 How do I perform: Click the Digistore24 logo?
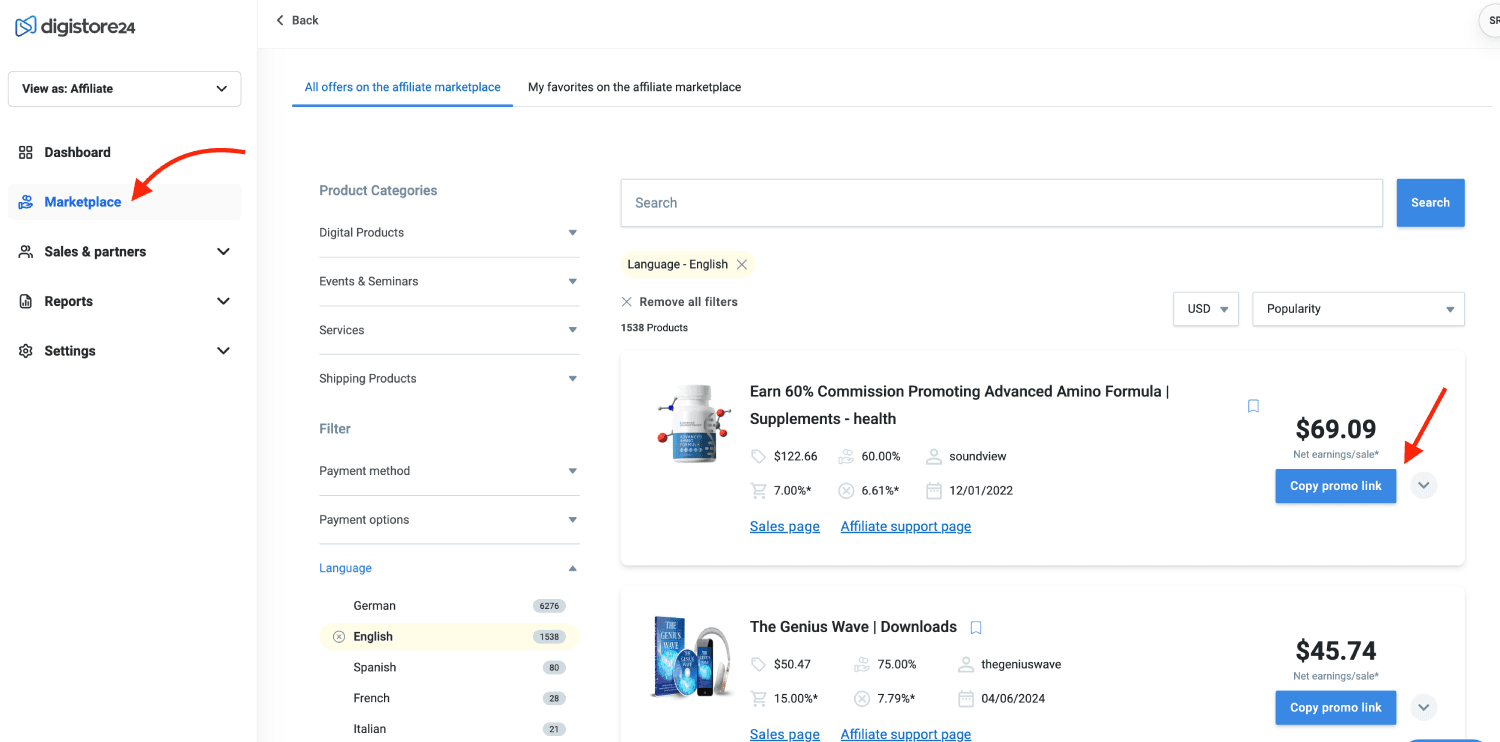pos(75,27)
